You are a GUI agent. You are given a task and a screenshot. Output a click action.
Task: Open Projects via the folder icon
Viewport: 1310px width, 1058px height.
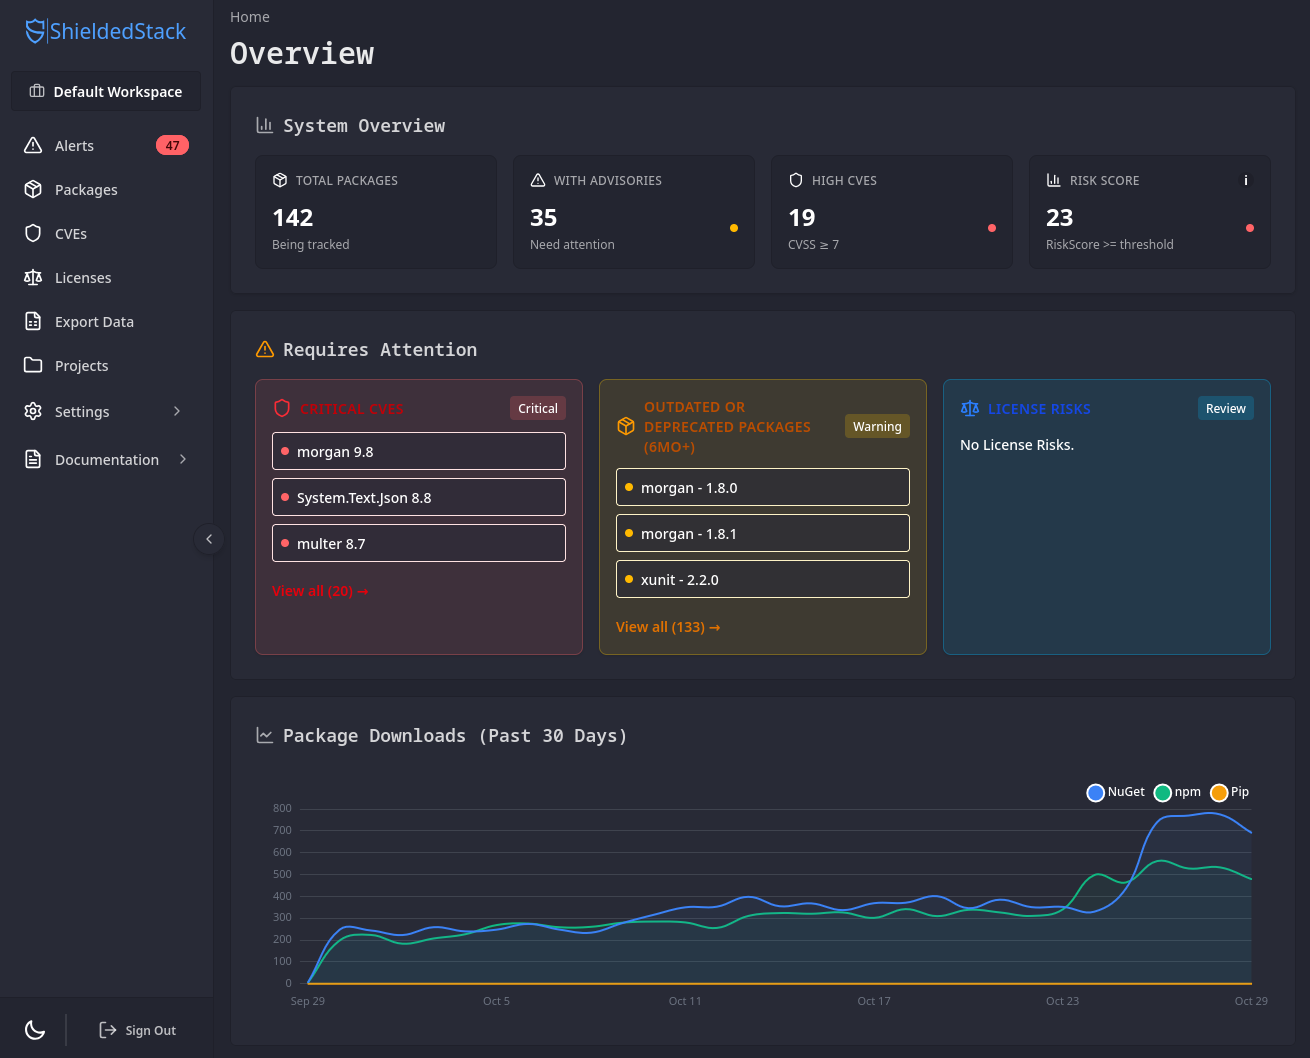34,365
